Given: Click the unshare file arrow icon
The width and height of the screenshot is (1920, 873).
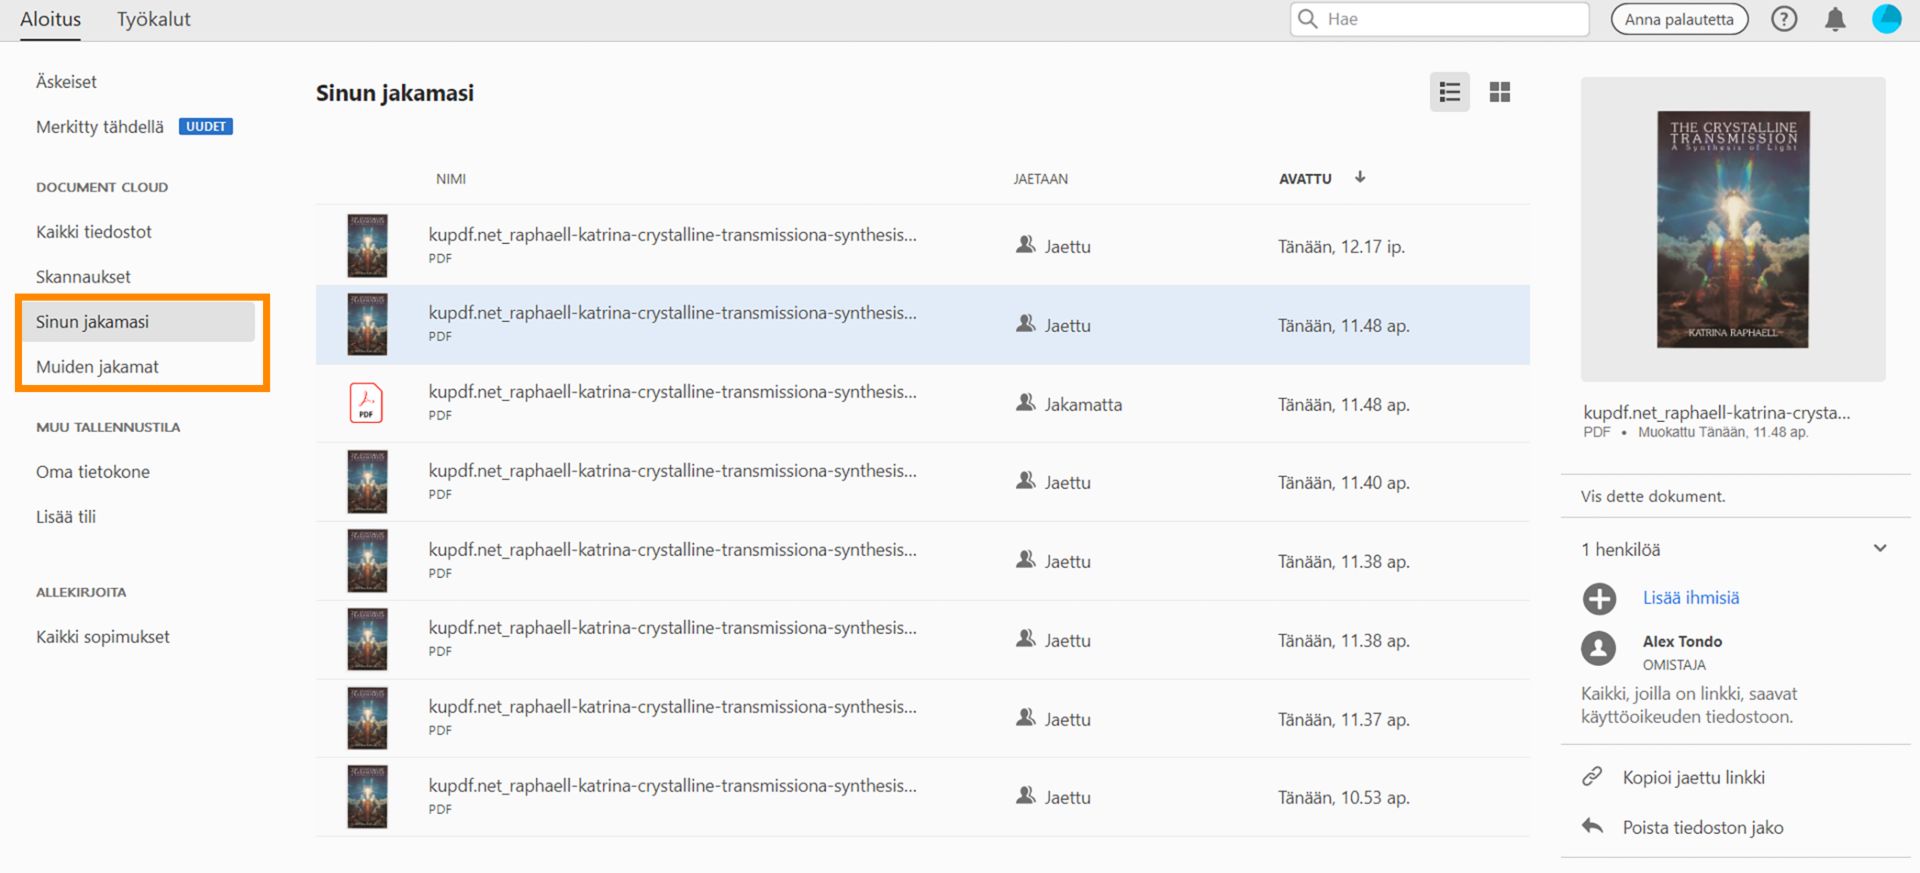Looking at the screenshot, I should (1592, 826).
